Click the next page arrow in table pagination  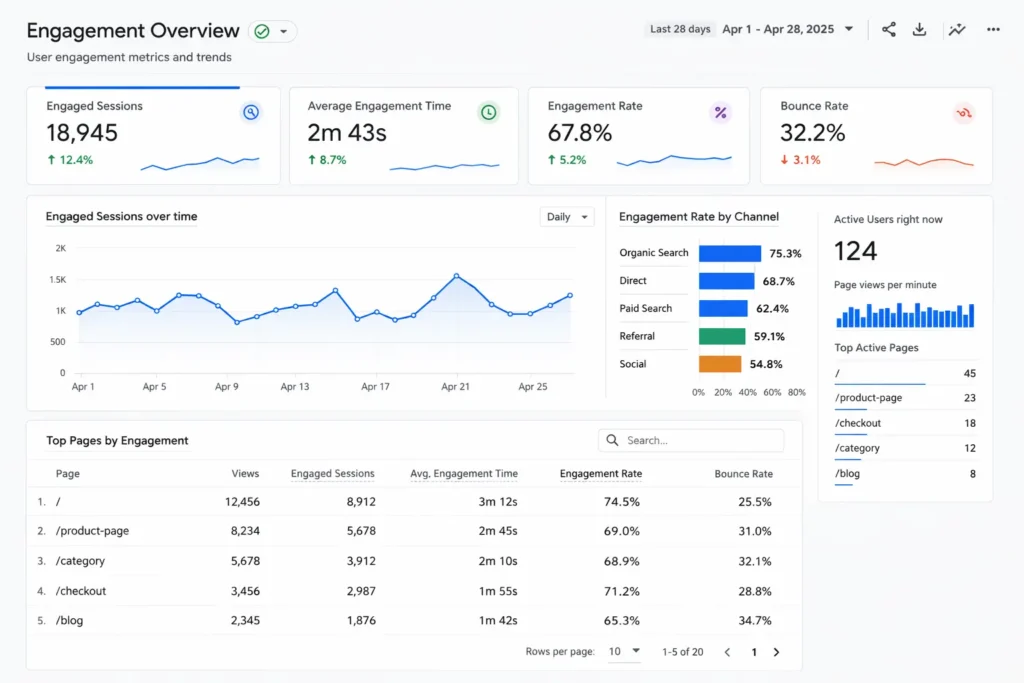(x=776, y=651)
